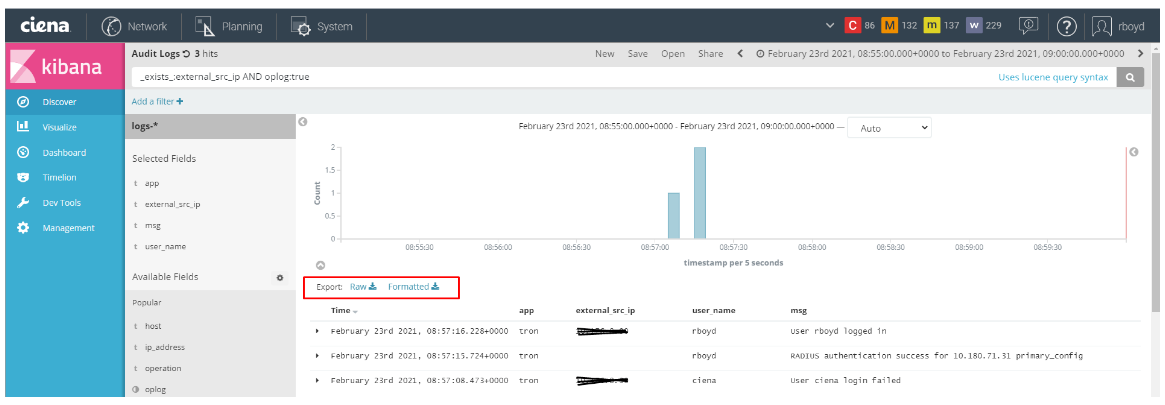Open the Planning menu
Image resolution: width=1165 pixels, height=405 pixels.
(x=230, y=26)
